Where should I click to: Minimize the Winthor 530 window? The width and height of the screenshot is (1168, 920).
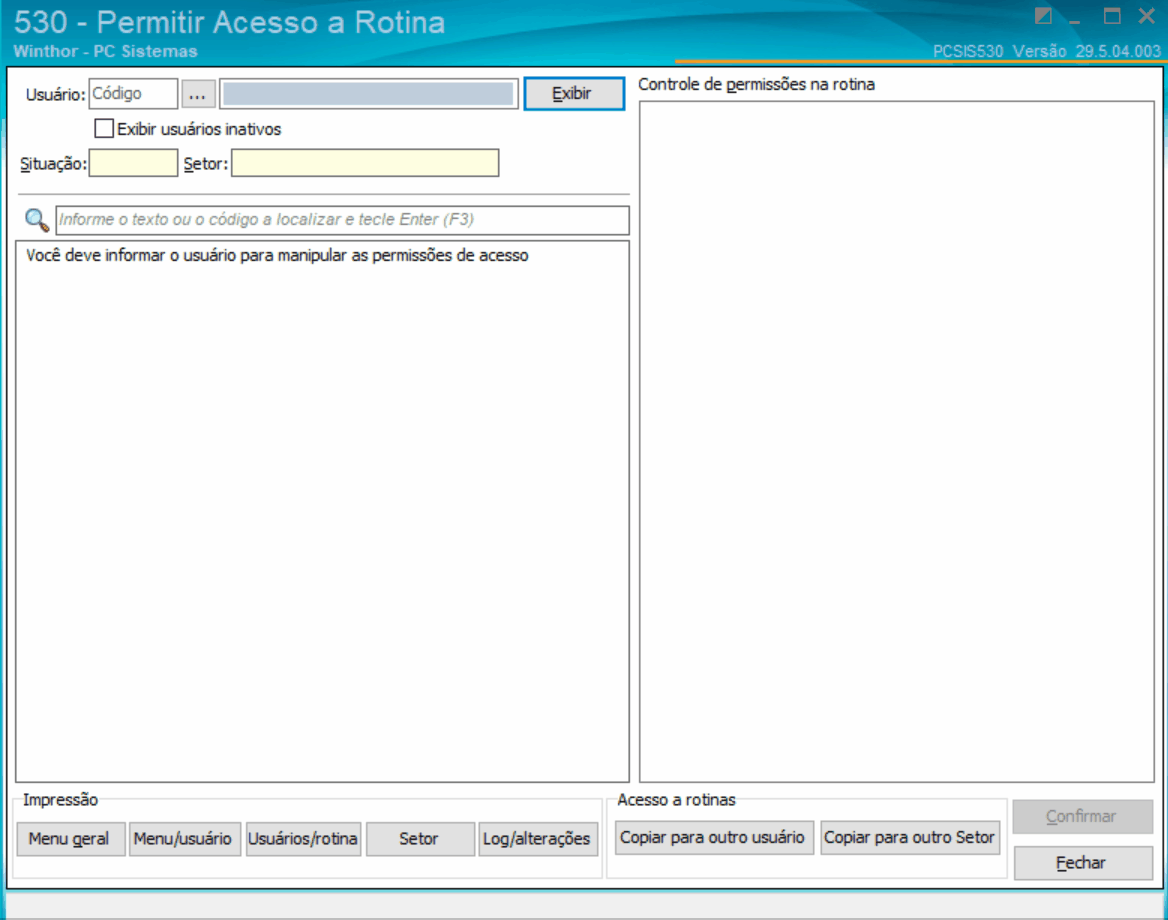[1074, 18]
